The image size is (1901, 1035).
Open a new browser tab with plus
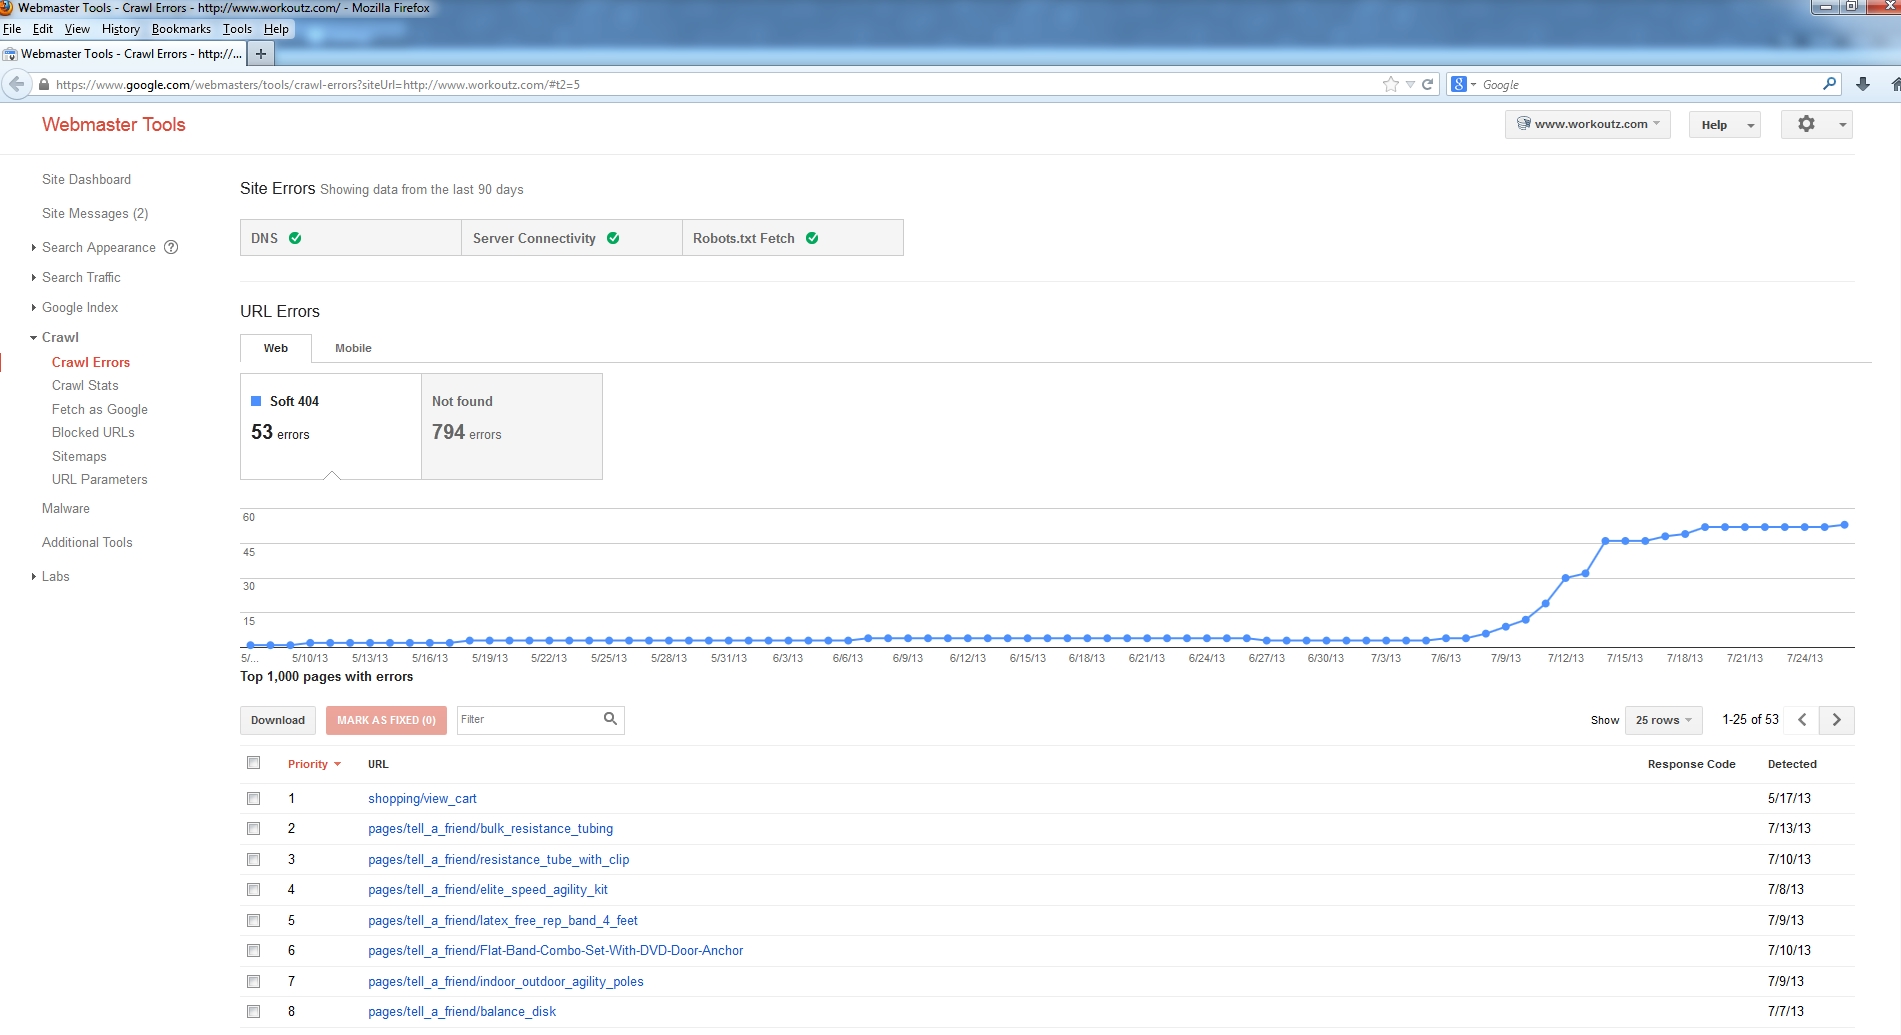pyautogui.click(x=261, y=54)
